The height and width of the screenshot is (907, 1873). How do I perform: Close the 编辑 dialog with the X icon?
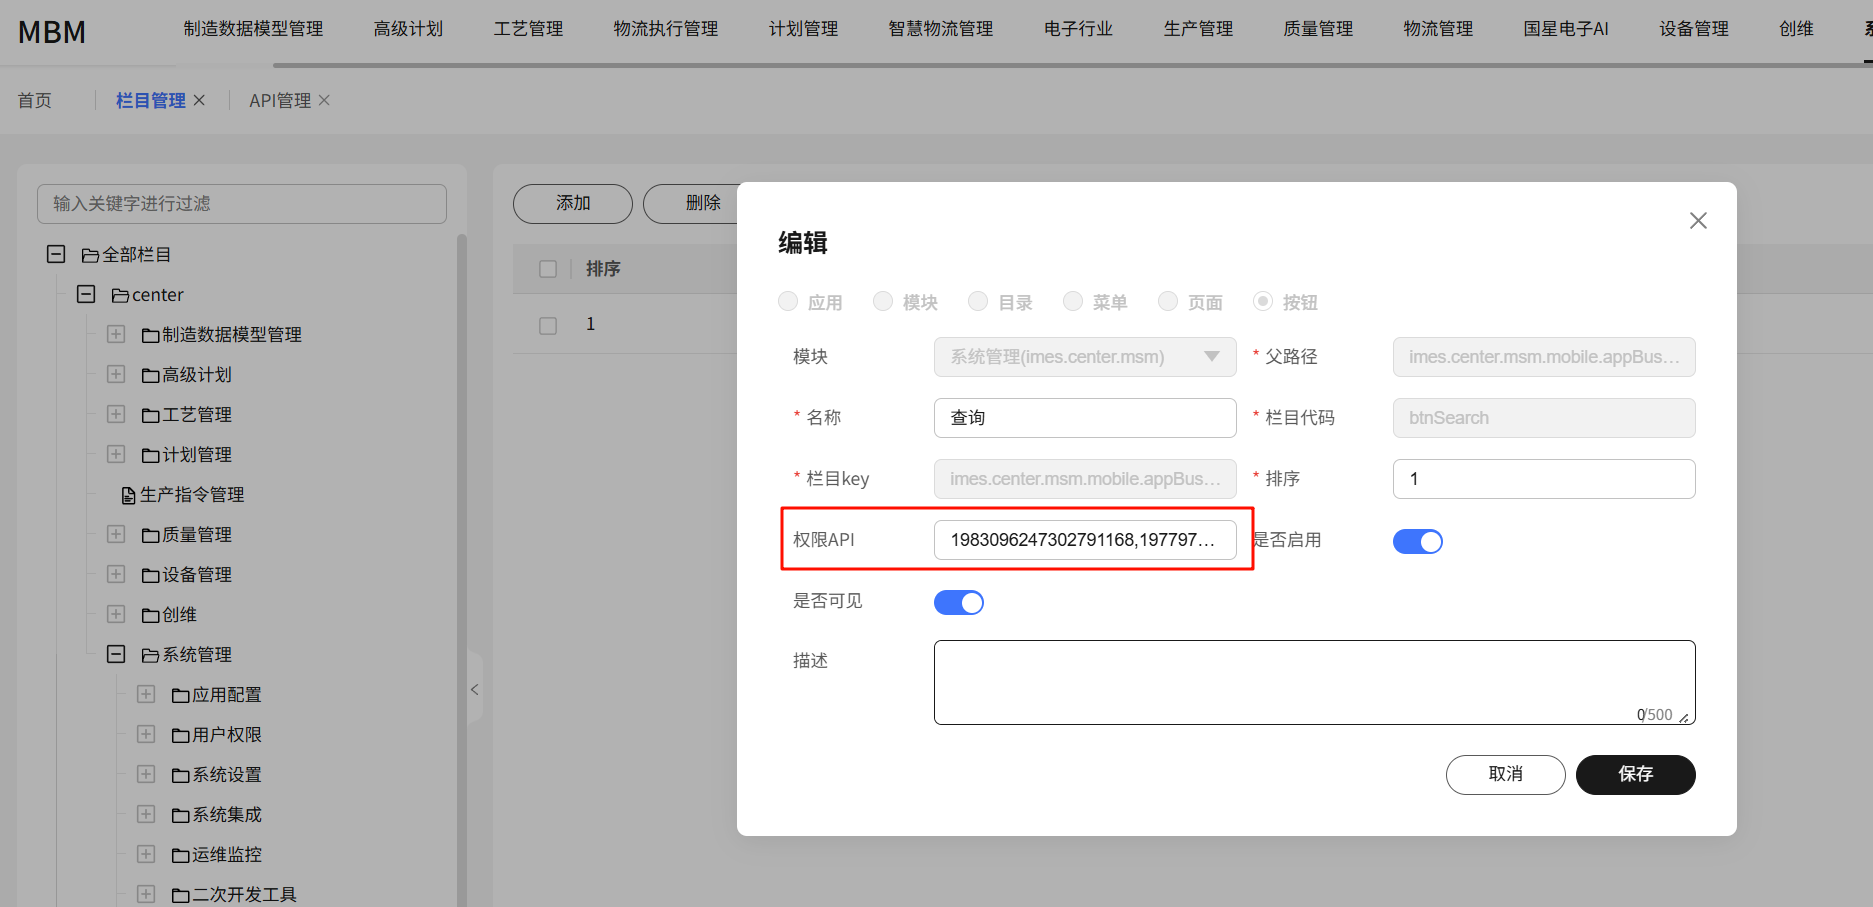[x=1698, y=221]
